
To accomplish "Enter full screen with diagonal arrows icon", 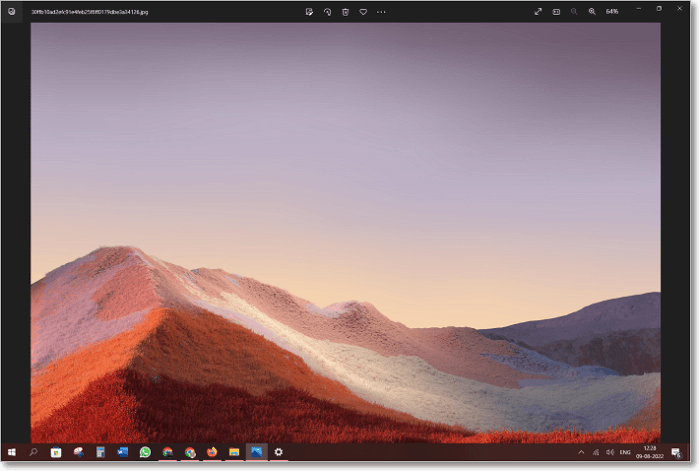I will [538, 12].
